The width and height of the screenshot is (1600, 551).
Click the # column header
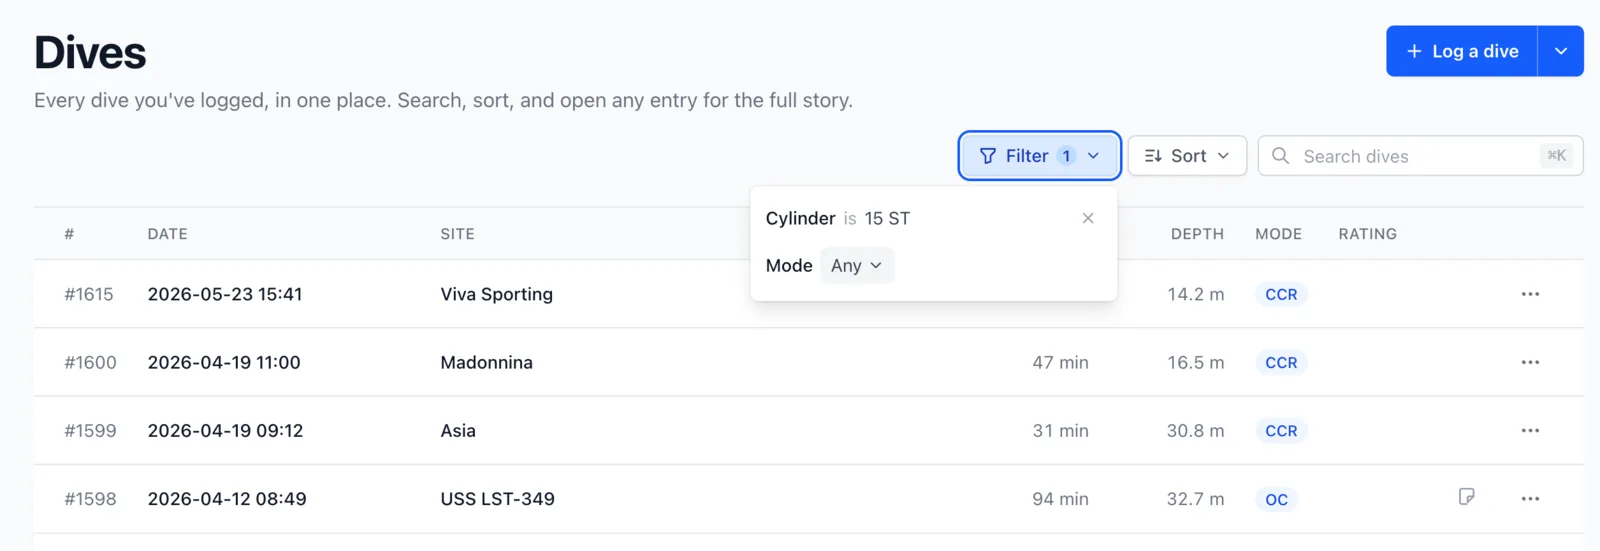click(69, 234)
